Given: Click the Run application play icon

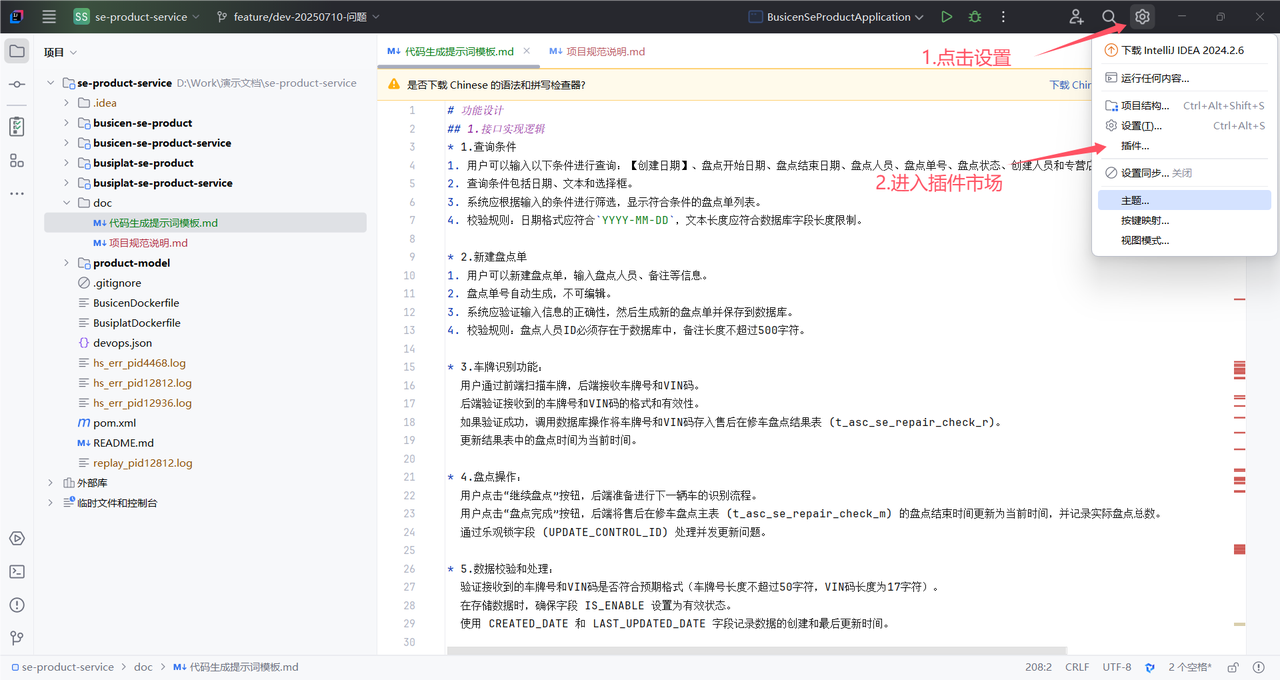Looking at the screenshot, I should click(946, 17).
